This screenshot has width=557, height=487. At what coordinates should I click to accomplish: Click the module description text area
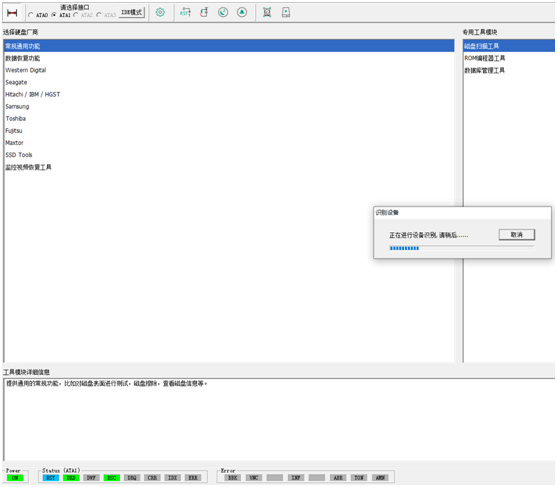click(x=279, y=420)
